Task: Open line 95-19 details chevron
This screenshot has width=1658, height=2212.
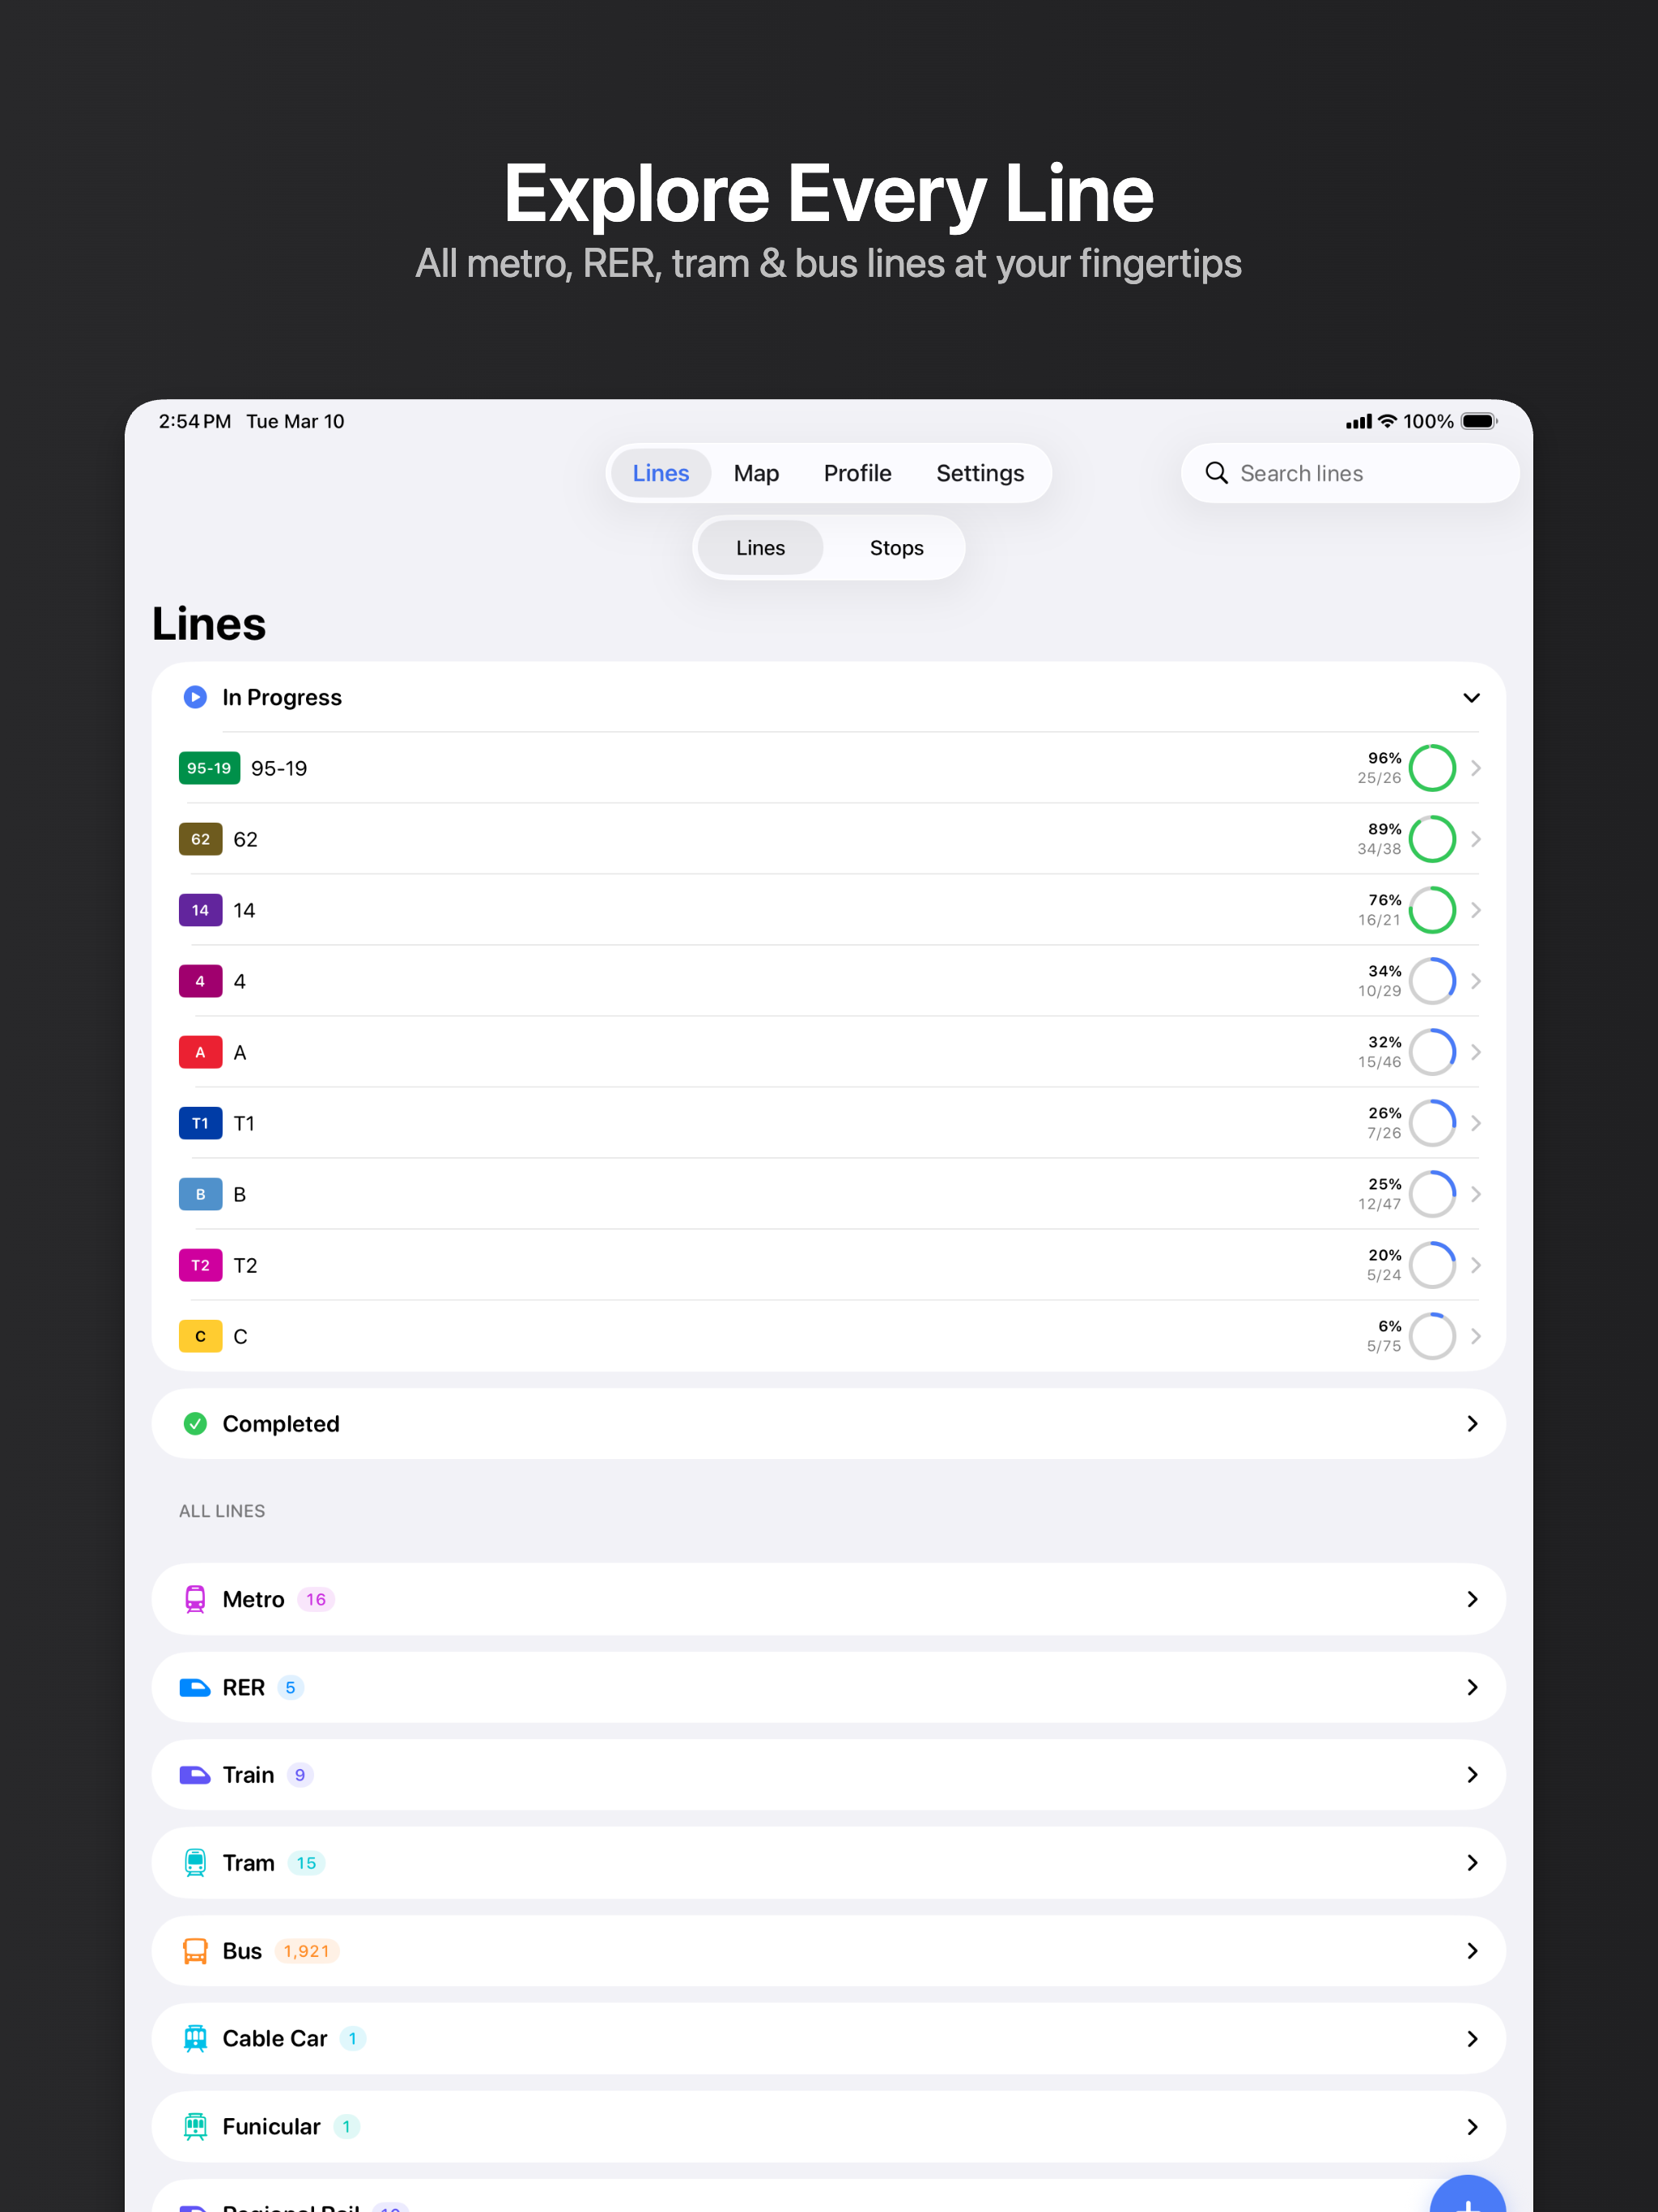Action: click(x=1476, y=768)
